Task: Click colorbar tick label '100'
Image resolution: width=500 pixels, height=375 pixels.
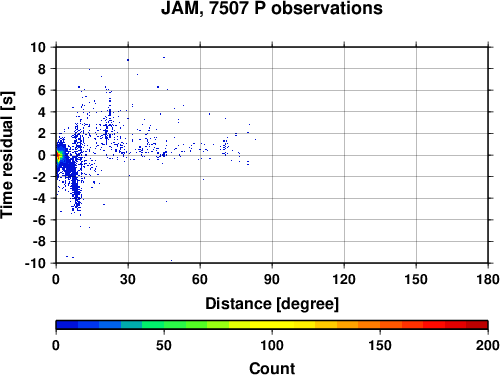Action: pyautogui.click(x=272, y=345)
